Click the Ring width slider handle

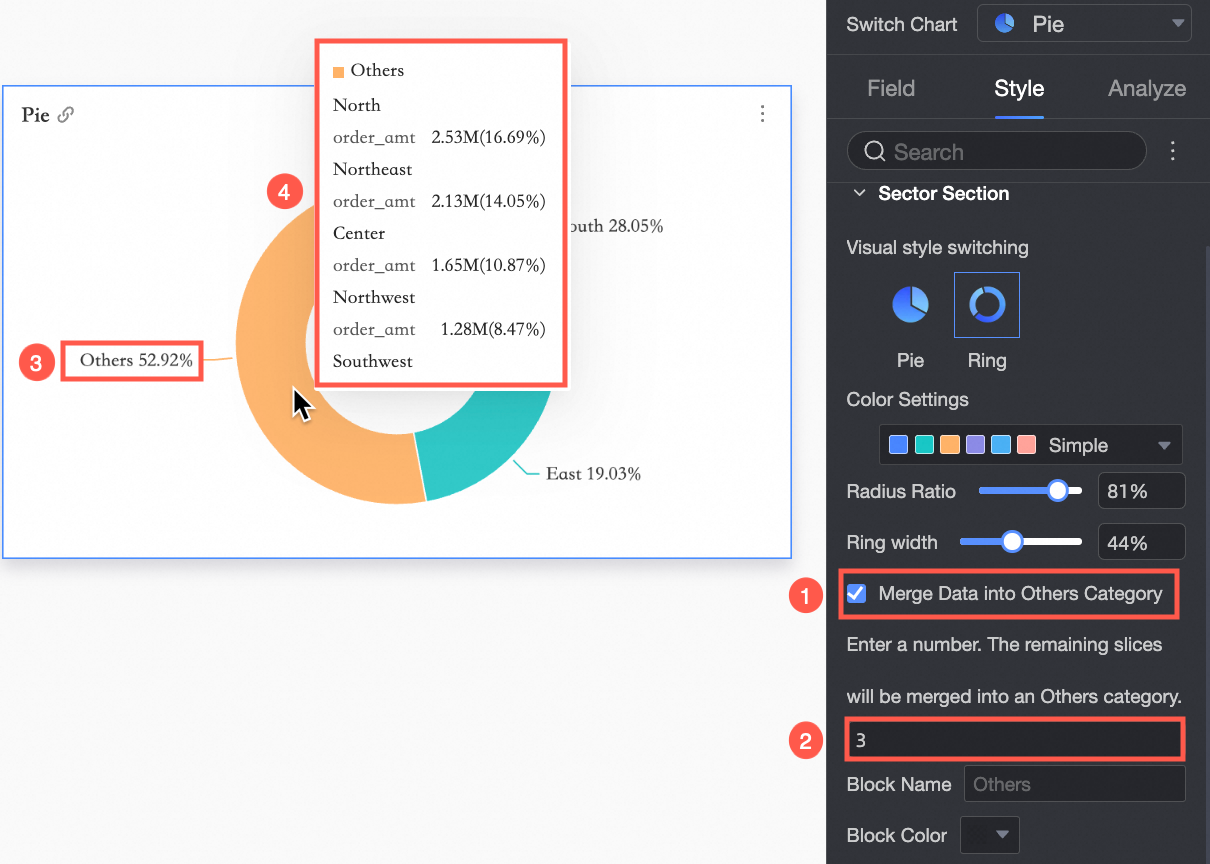(1012, 542)
